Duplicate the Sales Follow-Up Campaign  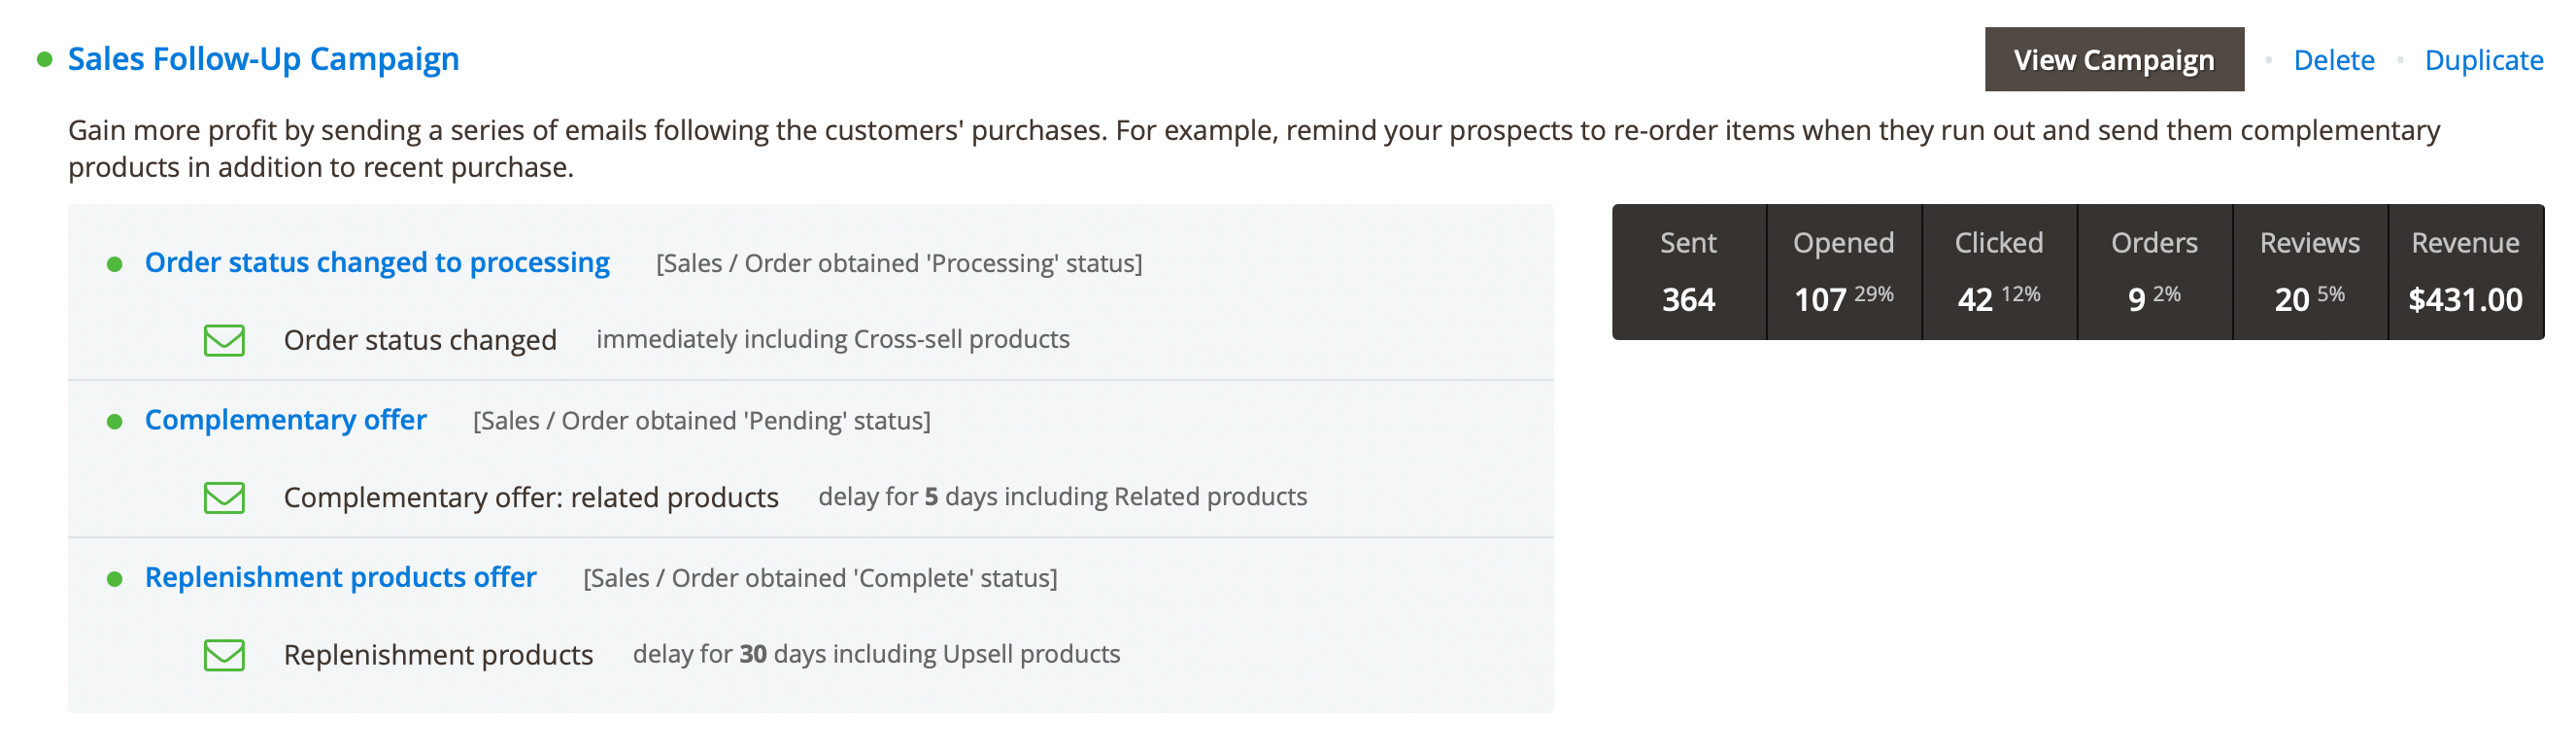click(2483, 60)
